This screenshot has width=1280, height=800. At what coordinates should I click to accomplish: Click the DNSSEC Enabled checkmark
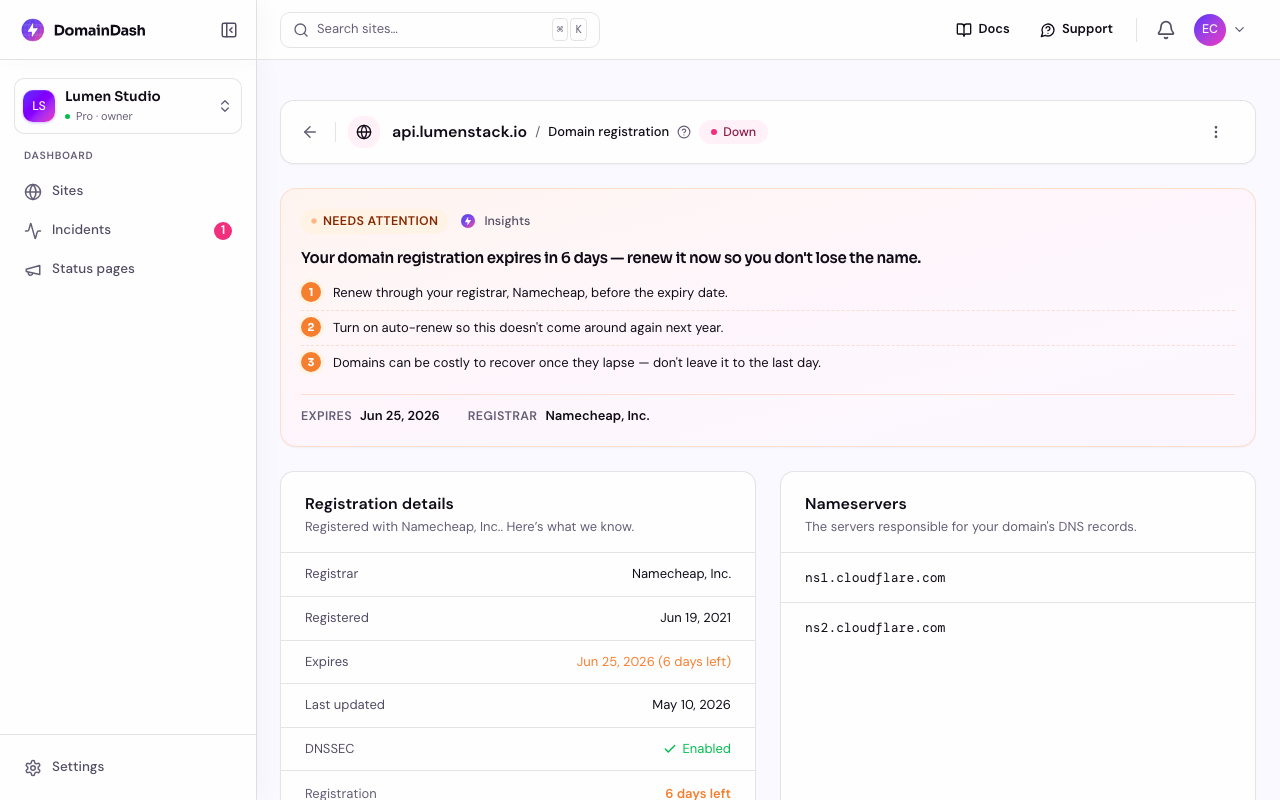670,749
